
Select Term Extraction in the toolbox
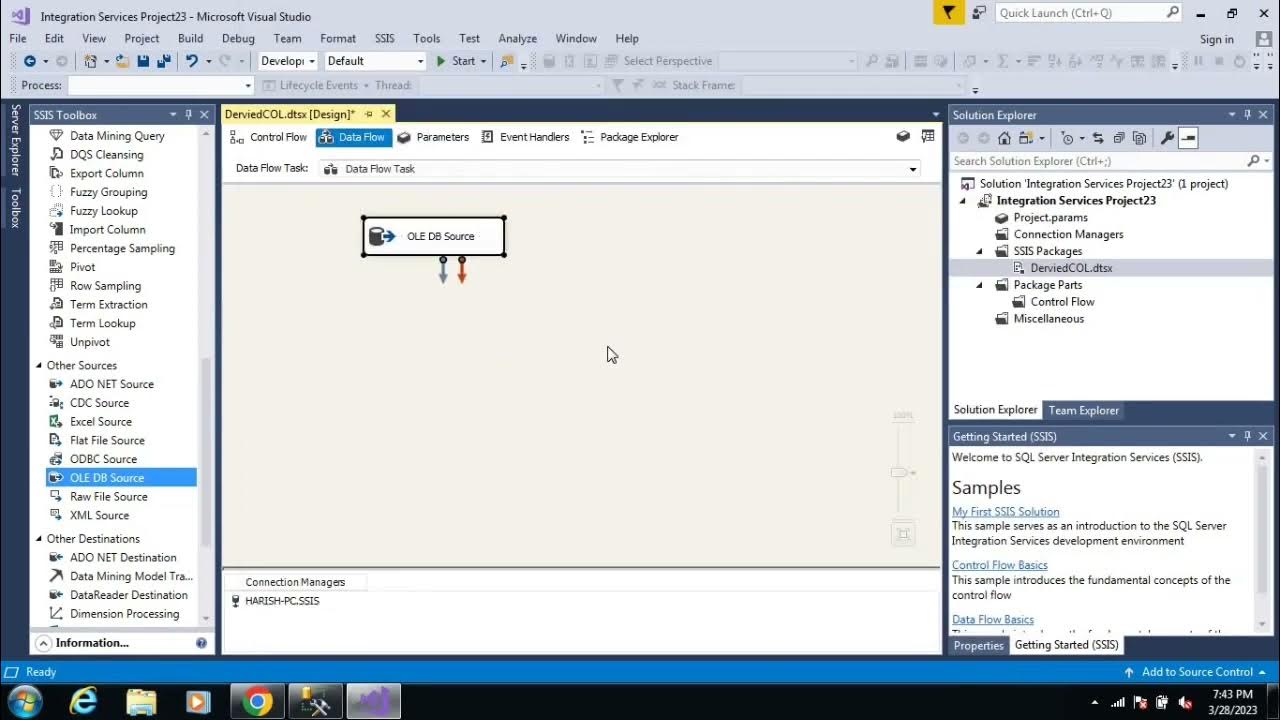pos(108,304)
